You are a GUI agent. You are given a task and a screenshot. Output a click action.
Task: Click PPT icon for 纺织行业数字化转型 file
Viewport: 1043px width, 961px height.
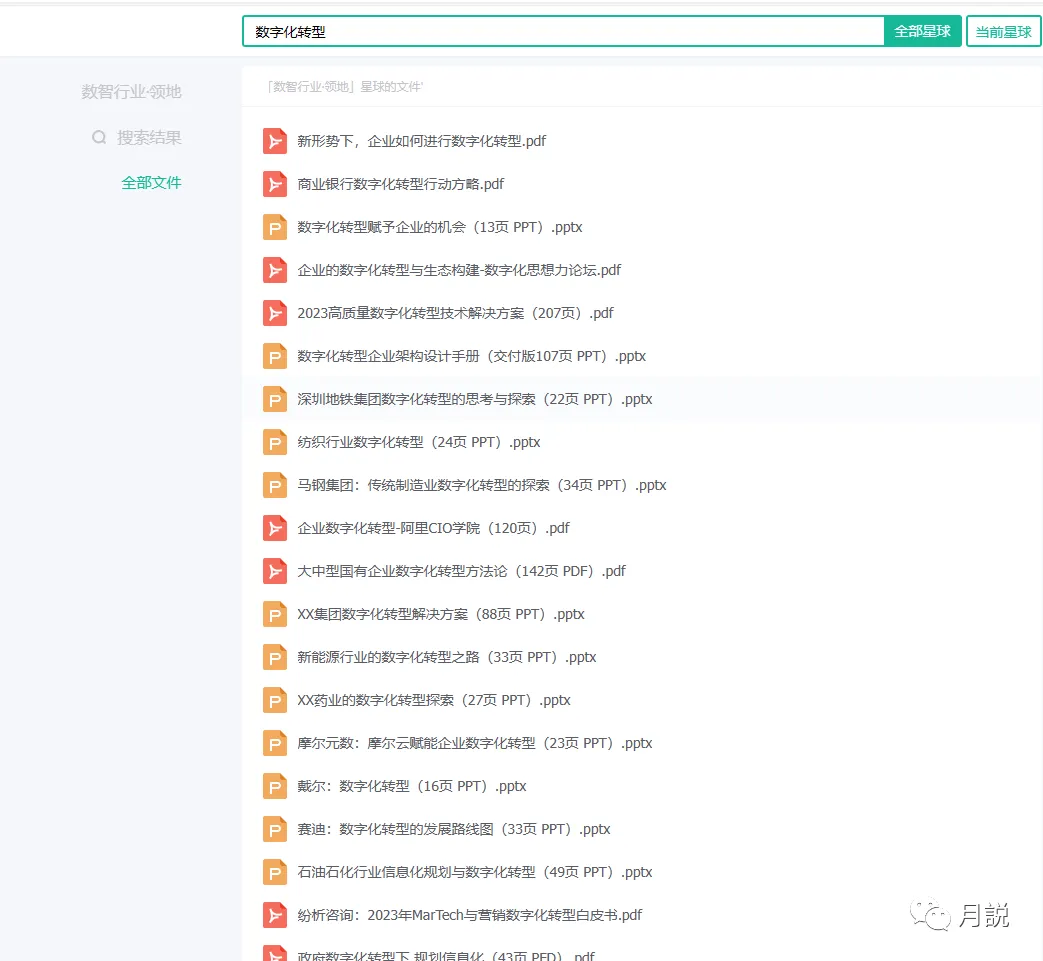tap(275, 442)
